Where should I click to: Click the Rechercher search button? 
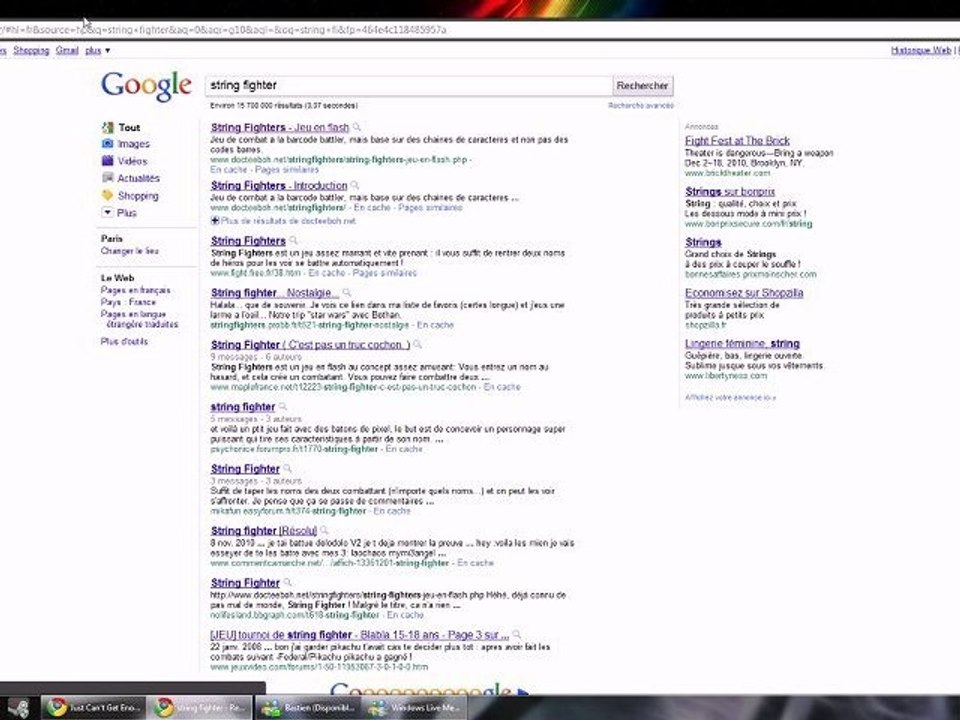[x=642, y=86]
